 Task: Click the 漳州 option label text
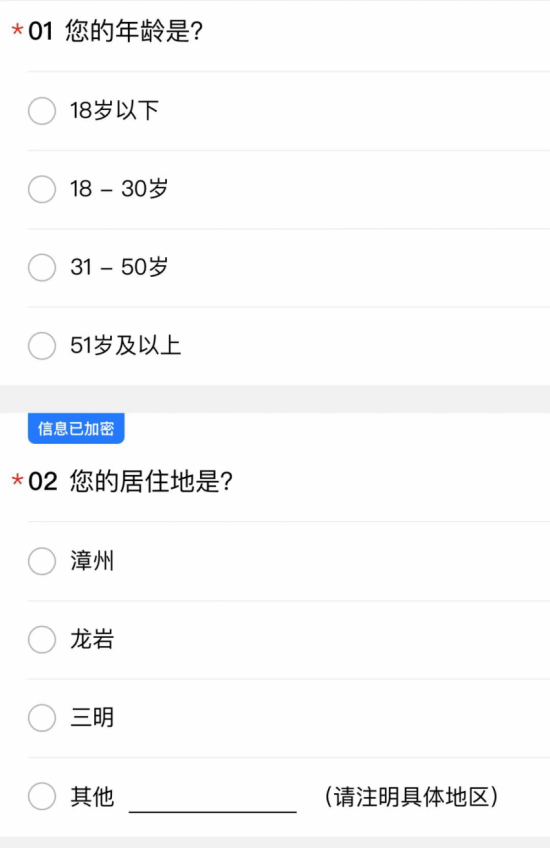[92, 561]
